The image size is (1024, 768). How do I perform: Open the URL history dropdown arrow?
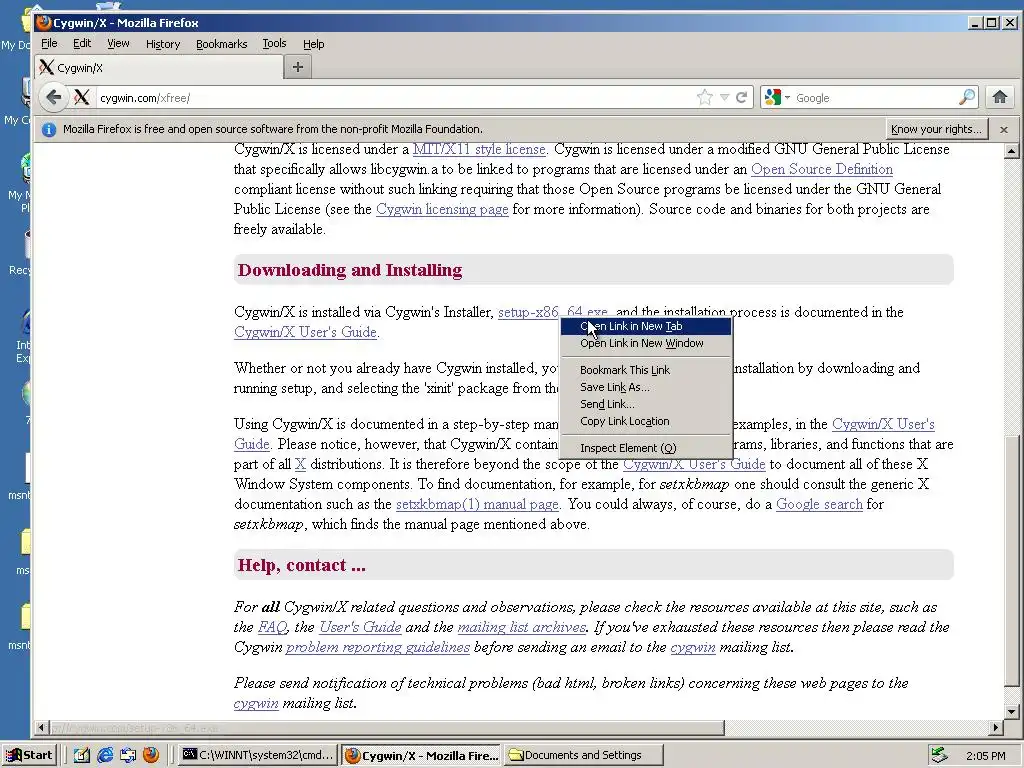[x=724, y=98]
